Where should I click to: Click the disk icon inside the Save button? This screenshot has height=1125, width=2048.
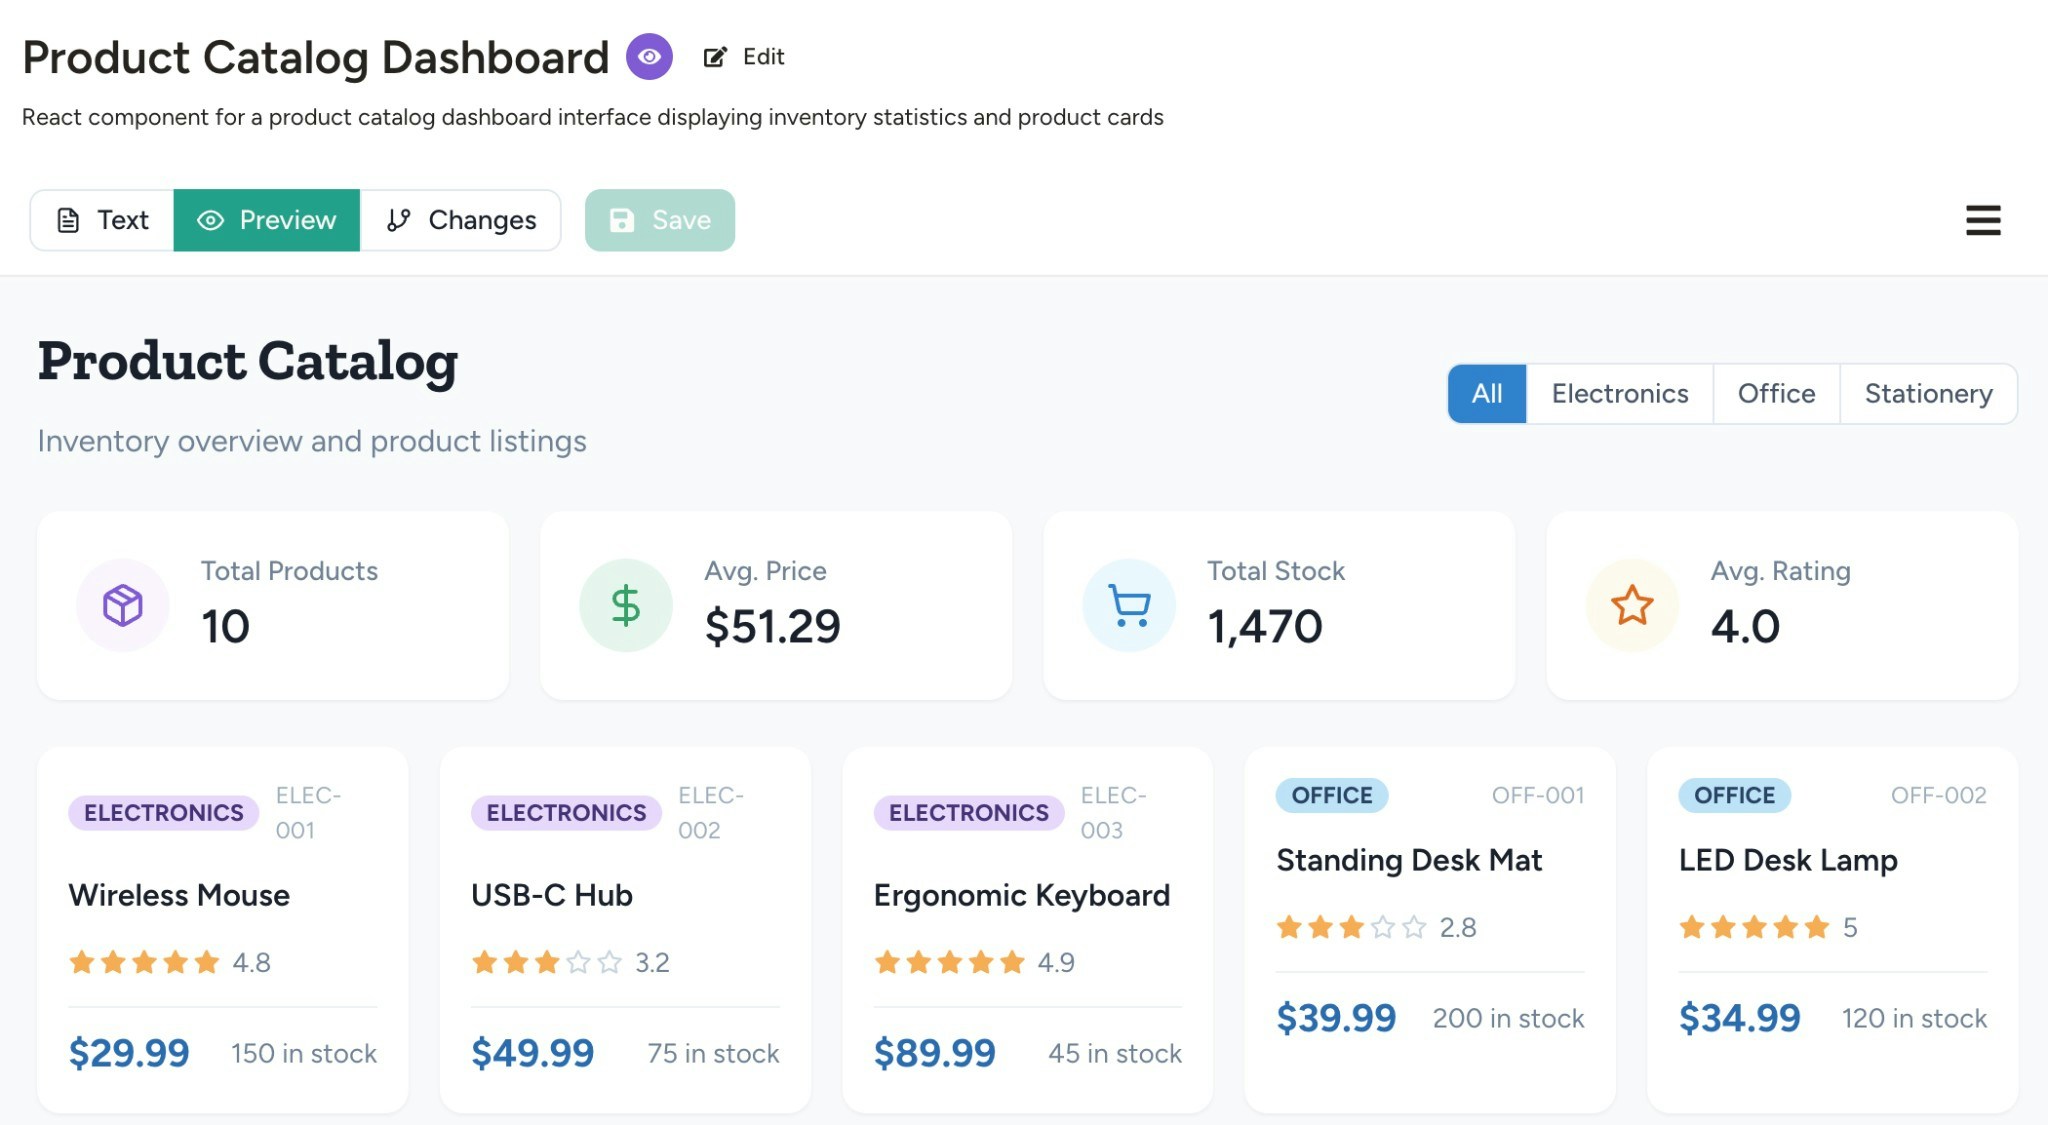(x=622, y=220)
